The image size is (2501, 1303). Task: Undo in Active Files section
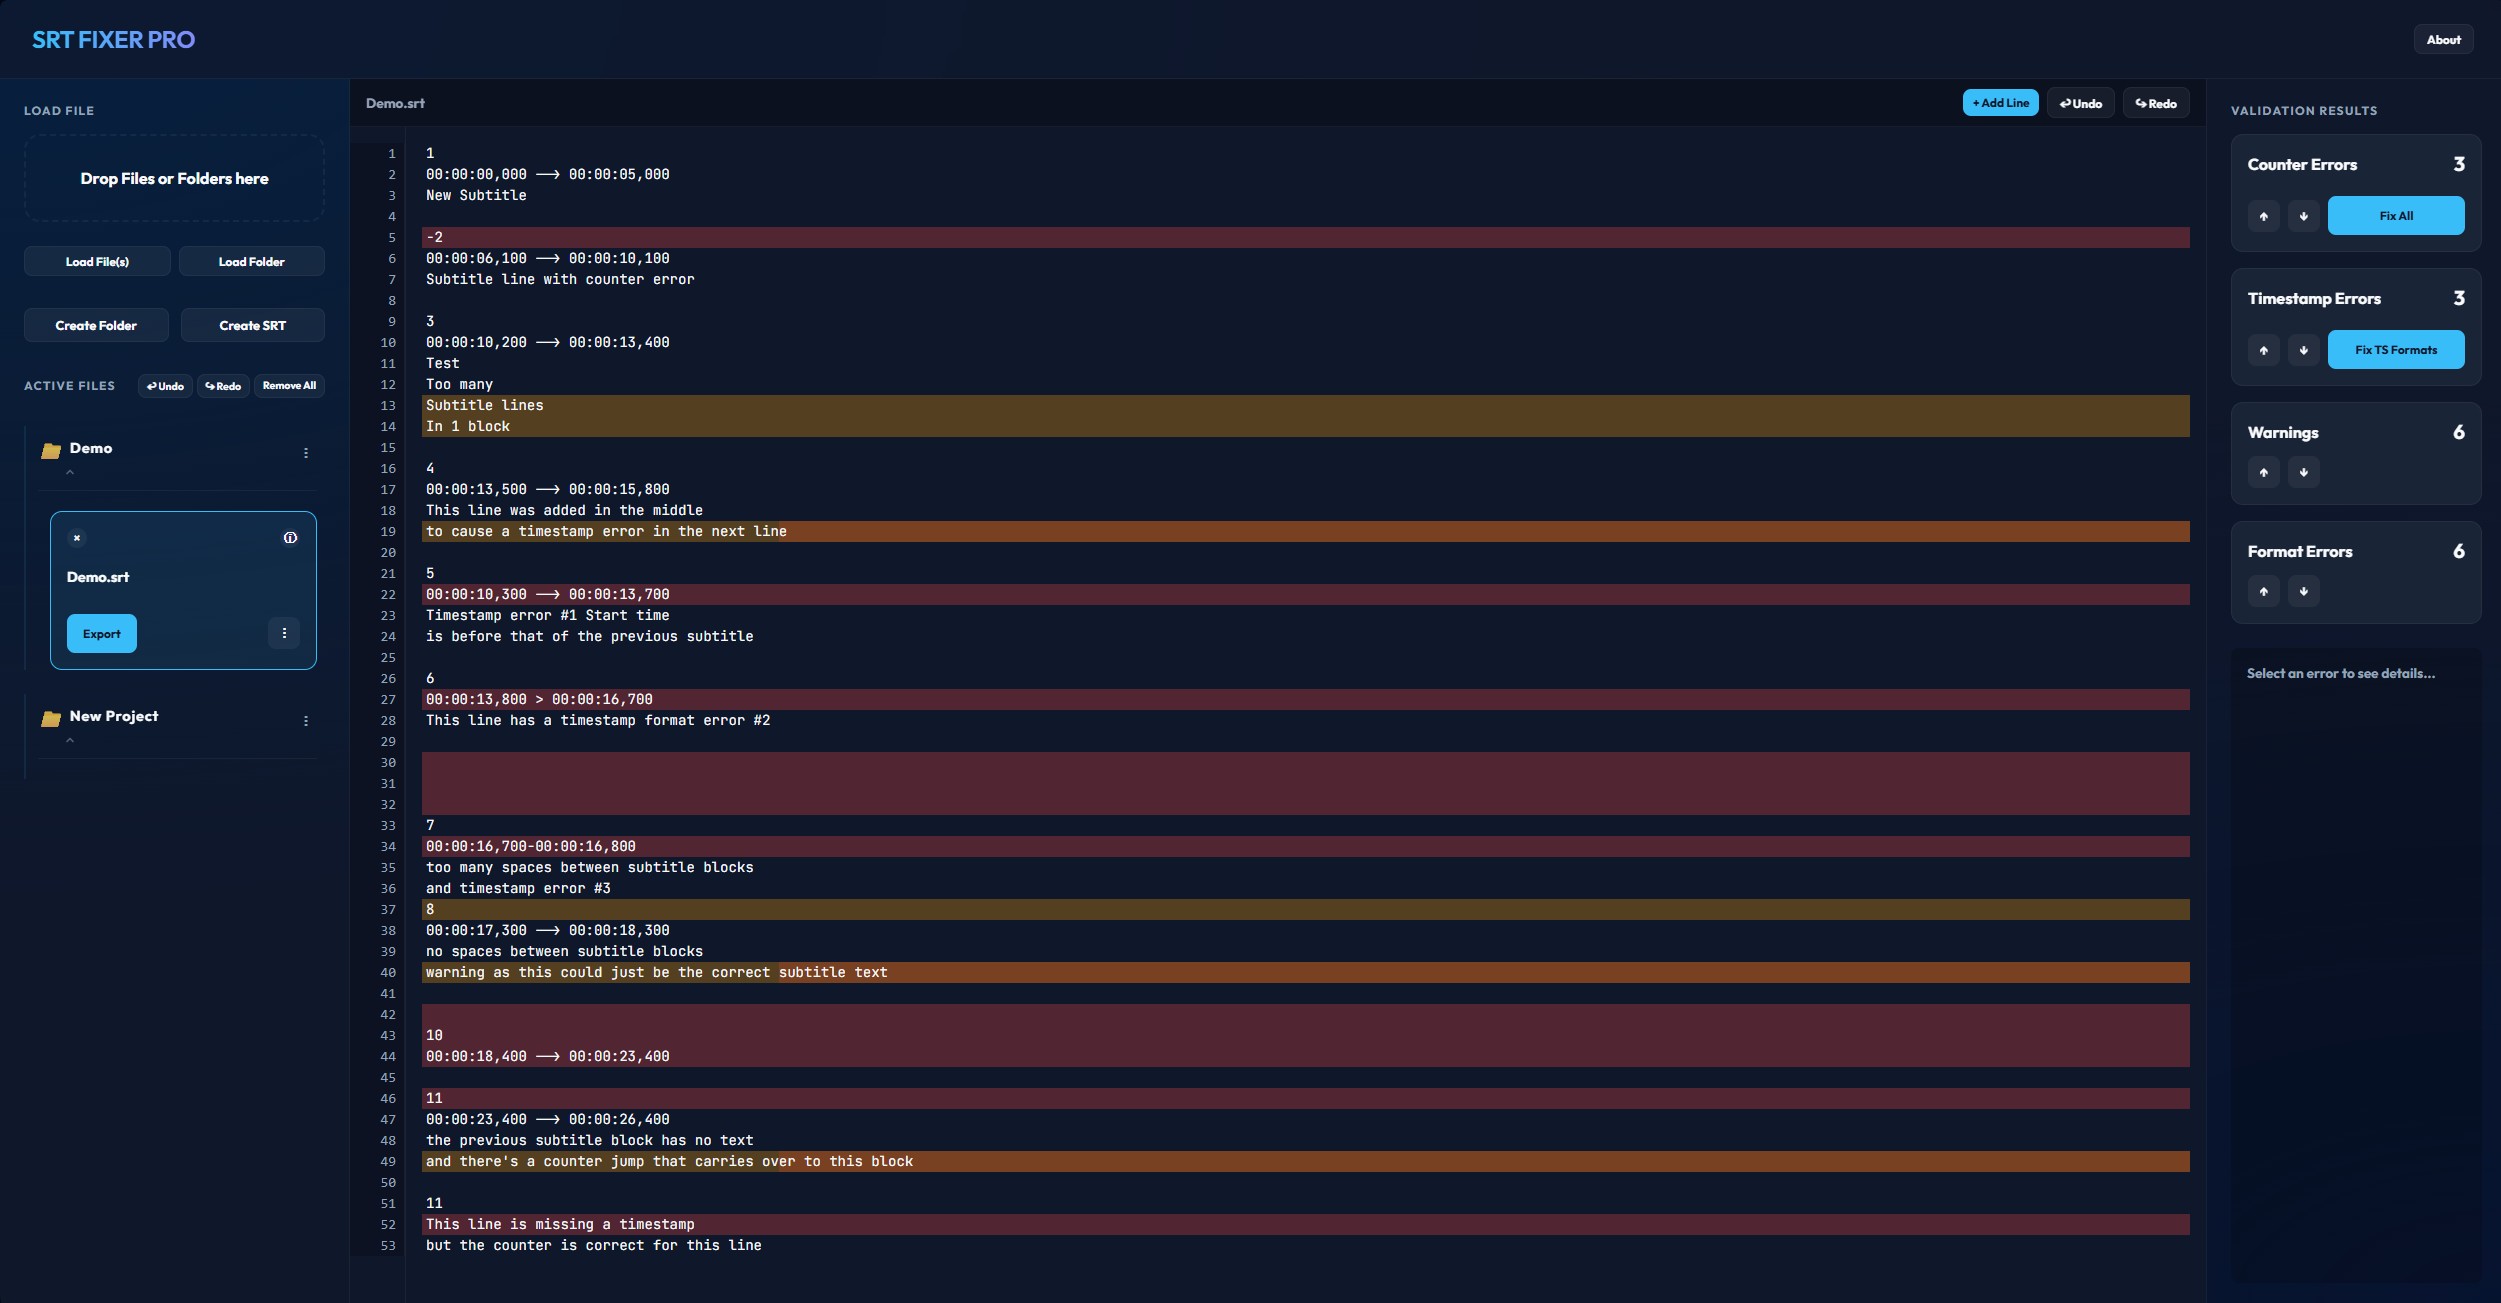click(165, 386)
